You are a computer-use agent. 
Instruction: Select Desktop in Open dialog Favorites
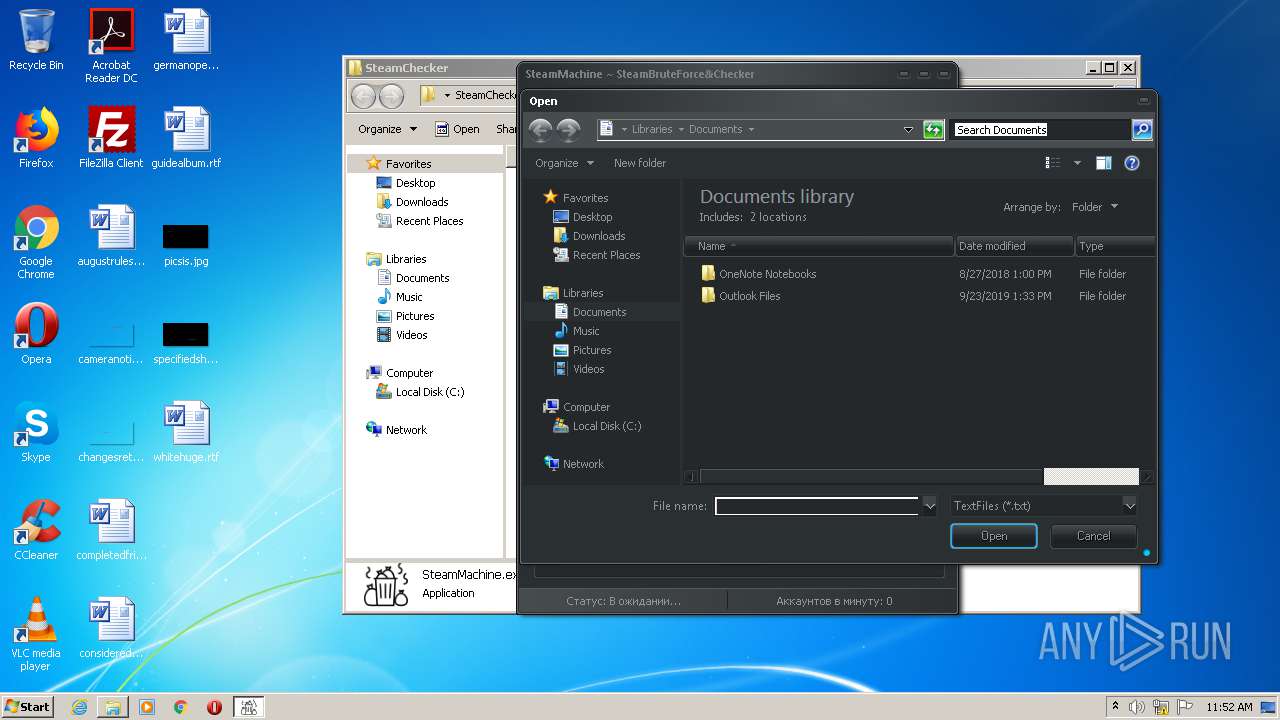click(x=583, y=217)
